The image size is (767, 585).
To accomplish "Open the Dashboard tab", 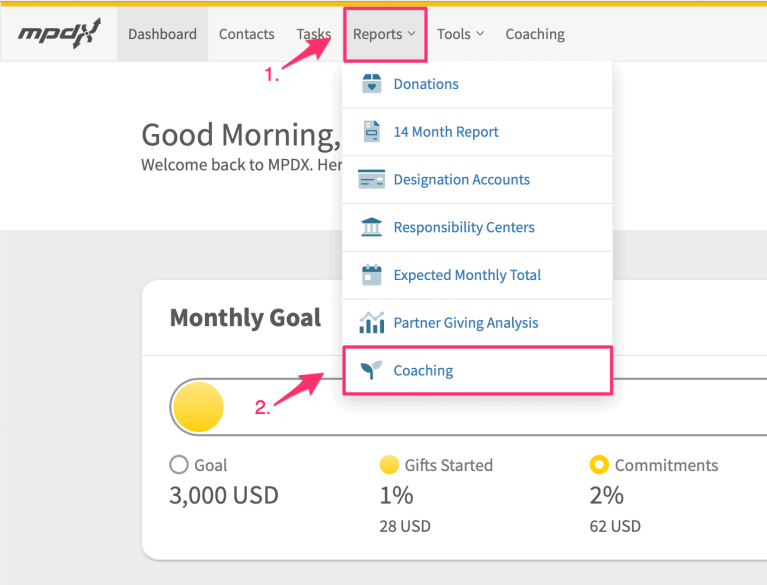I will [x=162, y=34].
